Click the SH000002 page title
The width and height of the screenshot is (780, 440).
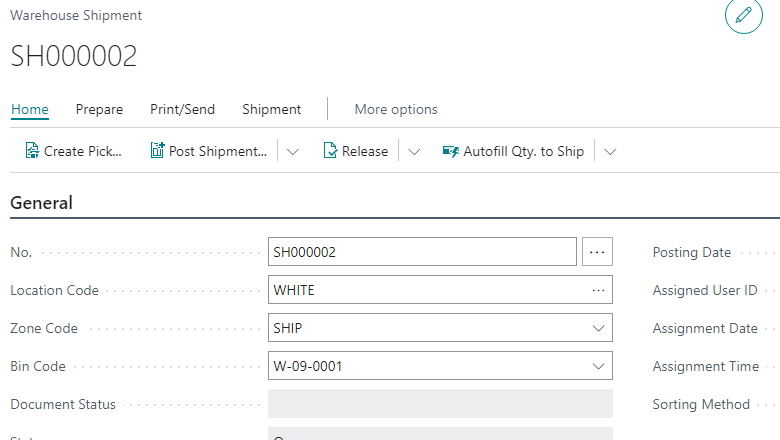click(x=74, y=56)
